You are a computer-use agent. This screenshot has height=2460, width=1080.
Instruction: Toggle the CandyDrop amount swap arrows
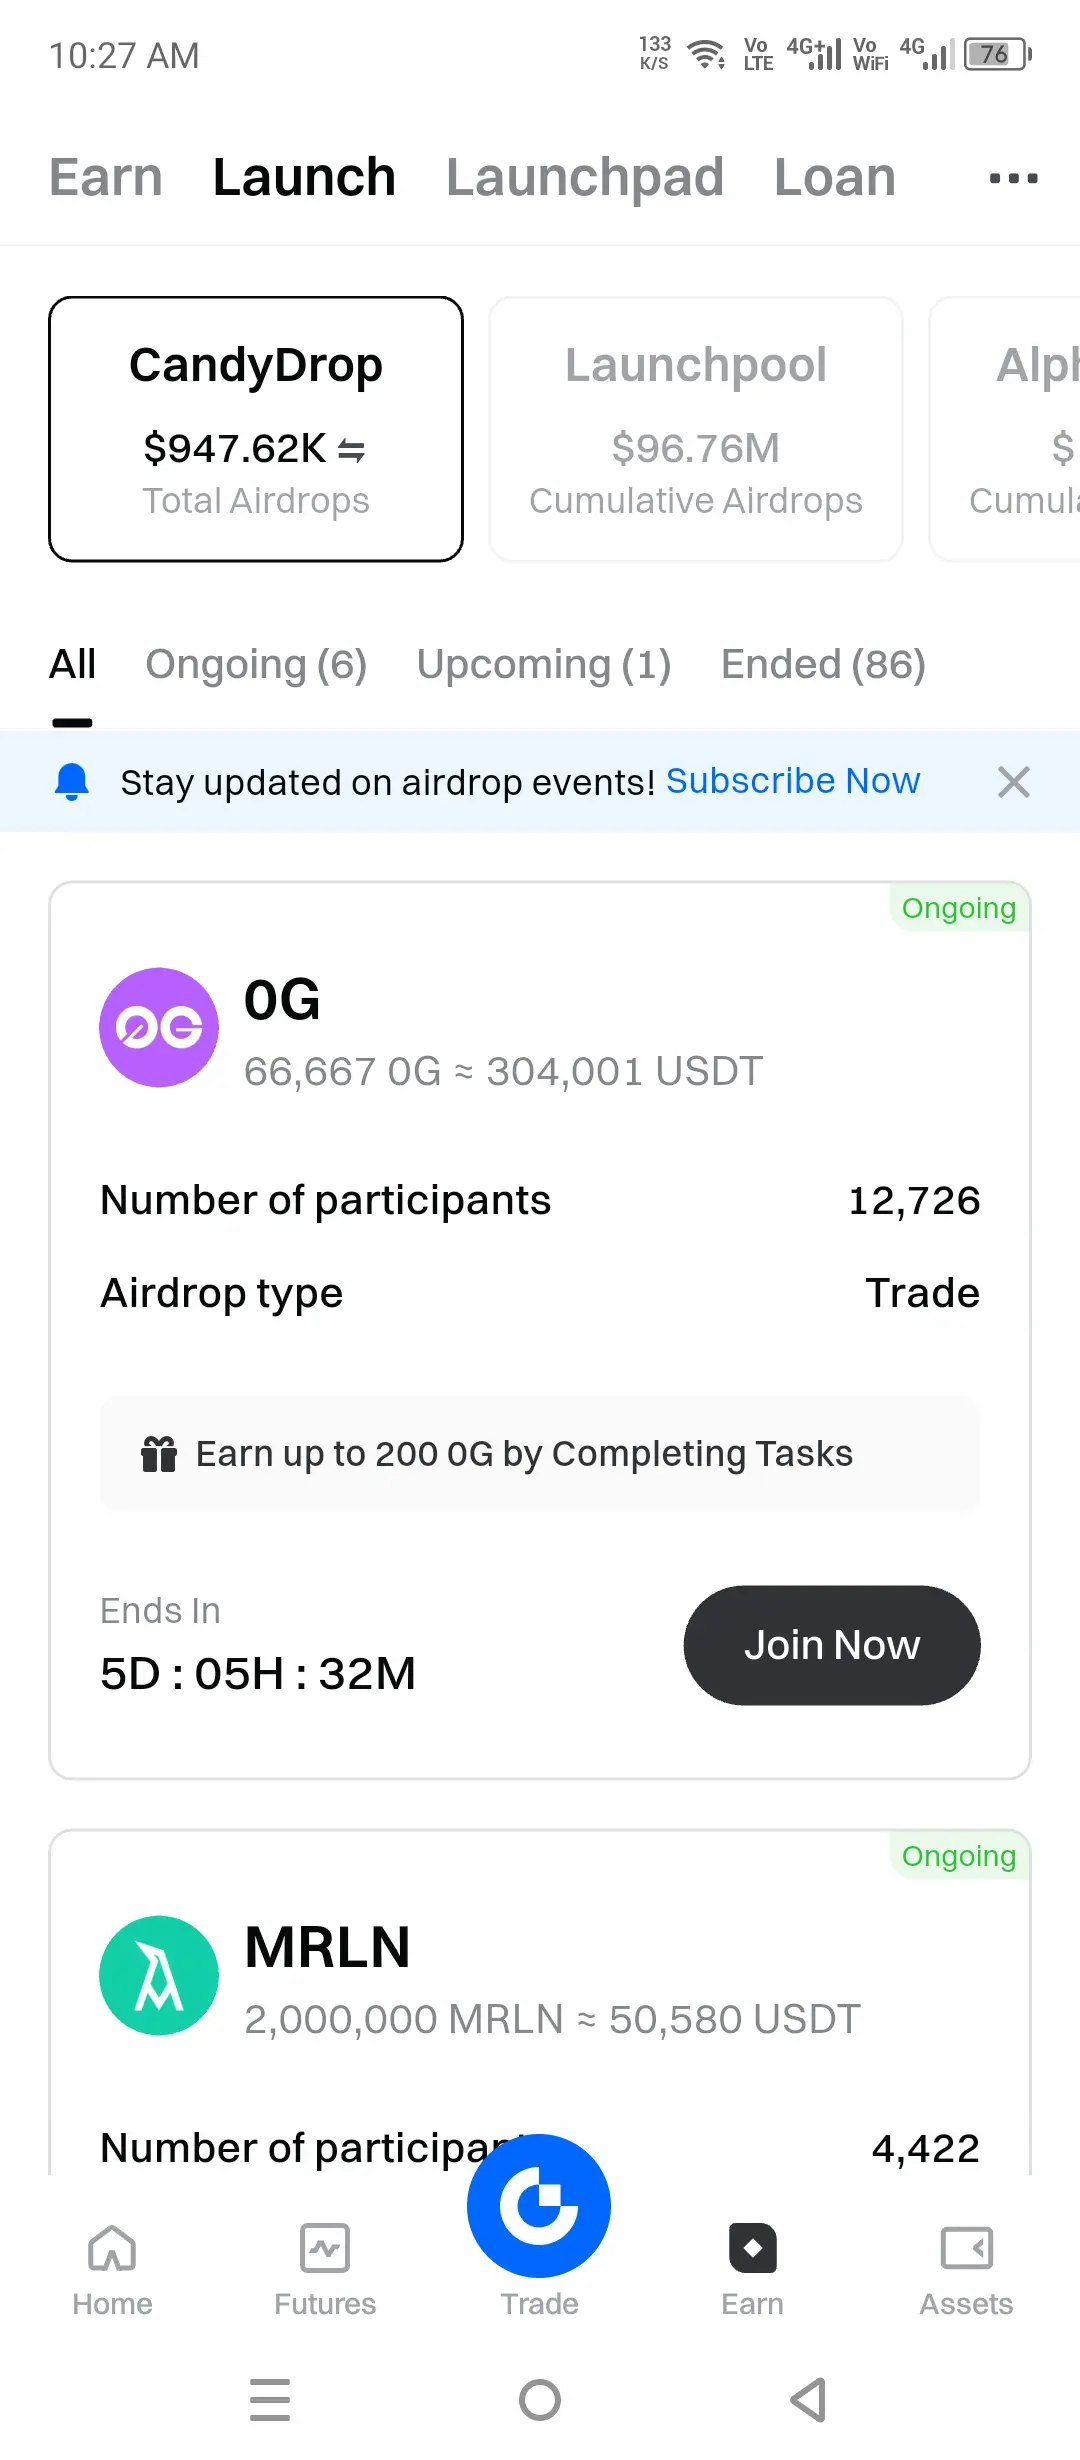click(352, 451)
